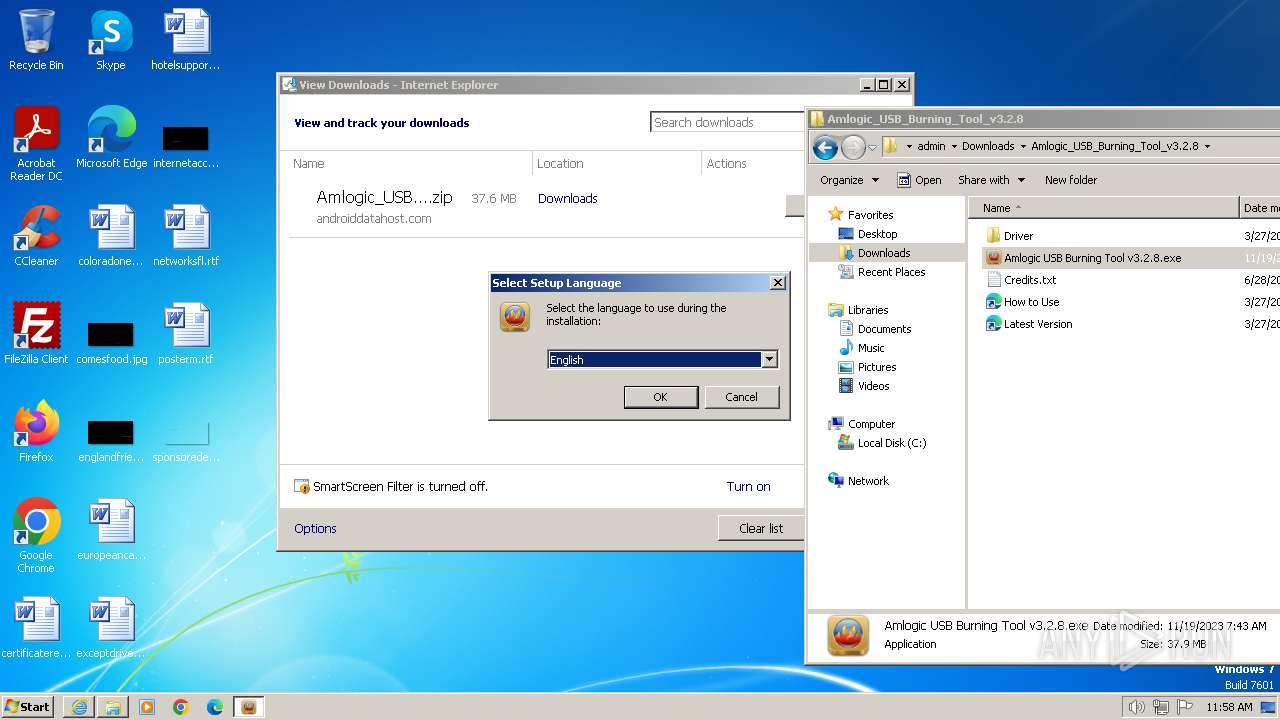
Task: Expand the Downloads breadcrumb arrow in address bar
Action: pos(1023,146)
